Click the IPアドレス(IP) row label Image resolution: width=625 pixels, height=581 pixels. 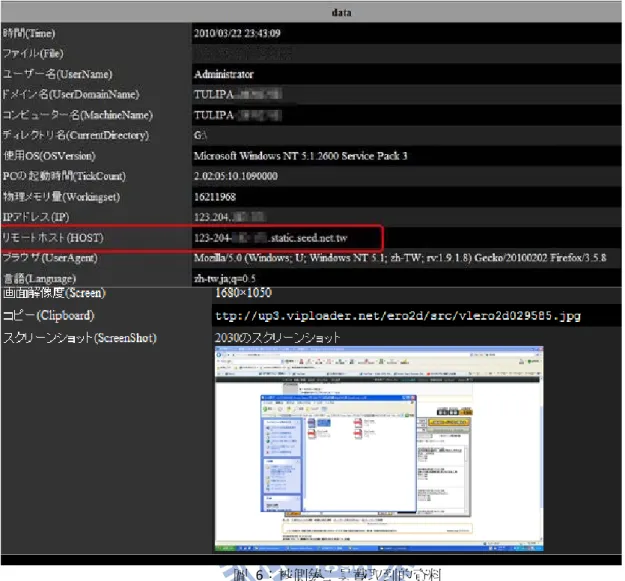click(x=36, y=218)
